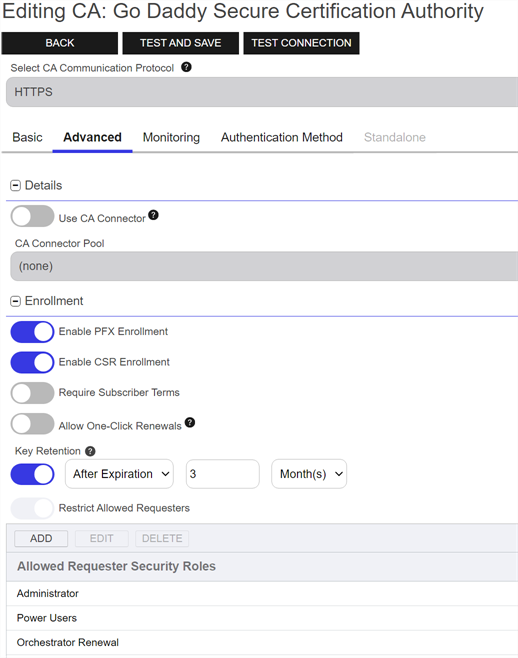Switch on Allow One-Click Renewals

pyautogui.click(x=32, y=424)
